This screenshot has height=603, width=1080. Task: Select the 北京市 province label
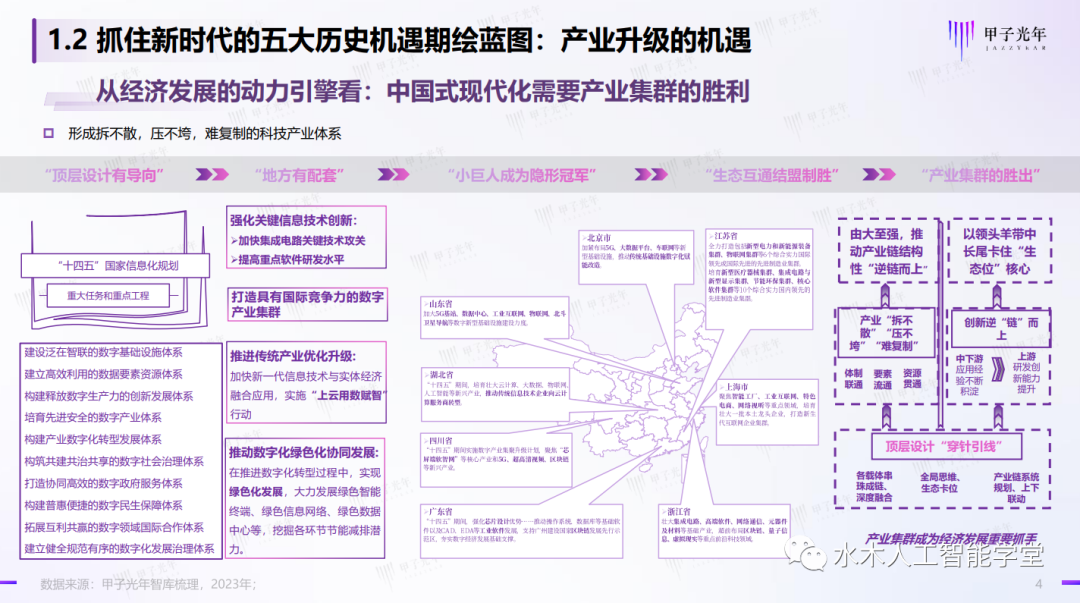click(598, 238)
